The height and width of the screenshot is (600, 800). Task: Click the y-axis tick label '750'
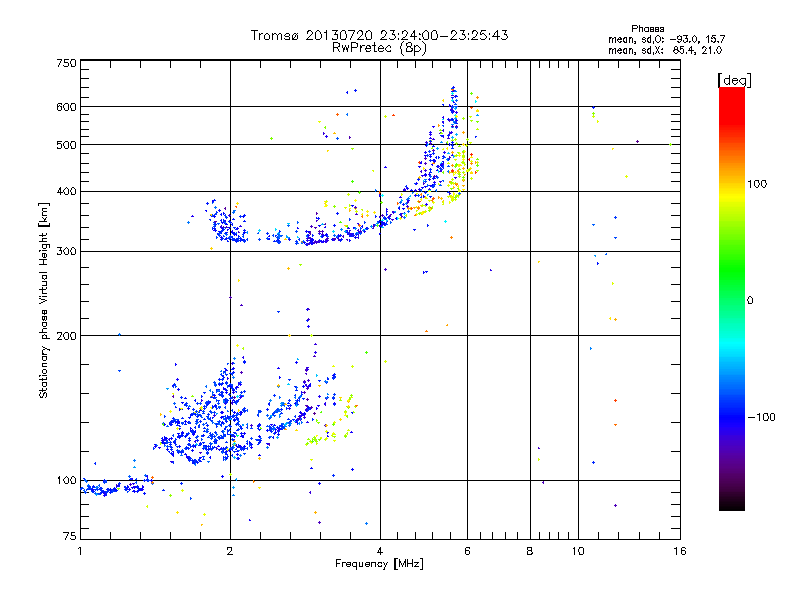coord(67,63)
